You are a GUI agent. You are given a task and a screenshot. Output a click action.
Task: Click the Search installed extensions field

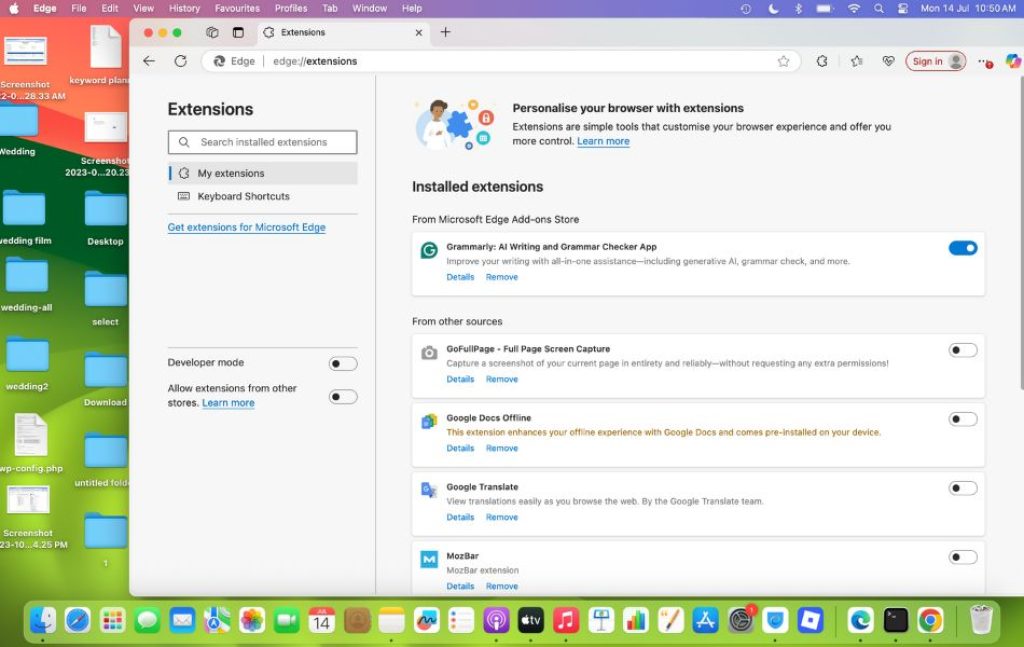tap(263, 142)
